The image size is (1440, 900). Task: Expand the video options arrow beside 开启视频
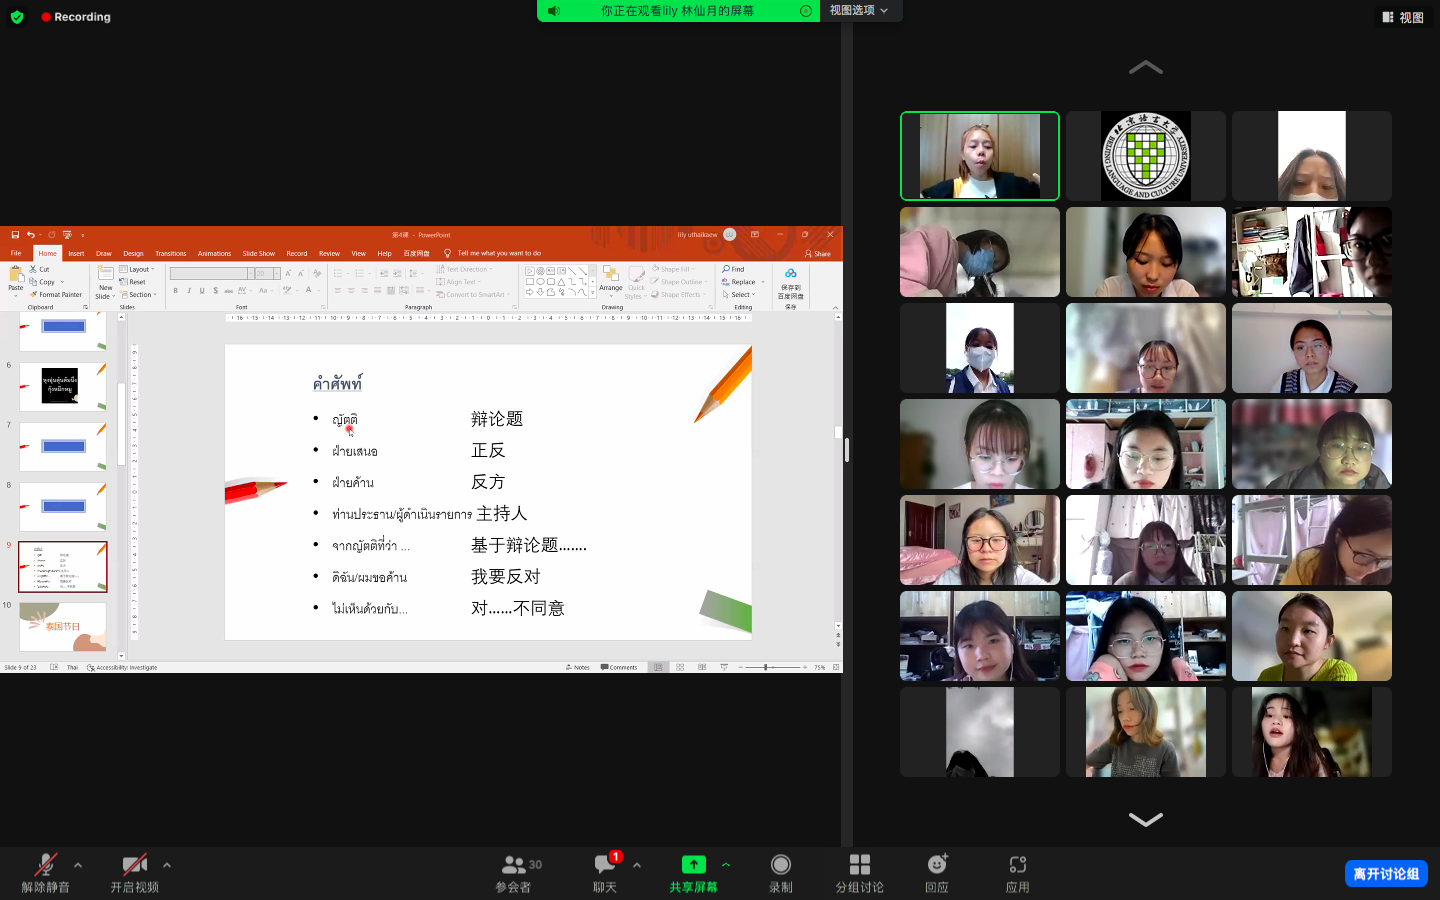[167, 865]
